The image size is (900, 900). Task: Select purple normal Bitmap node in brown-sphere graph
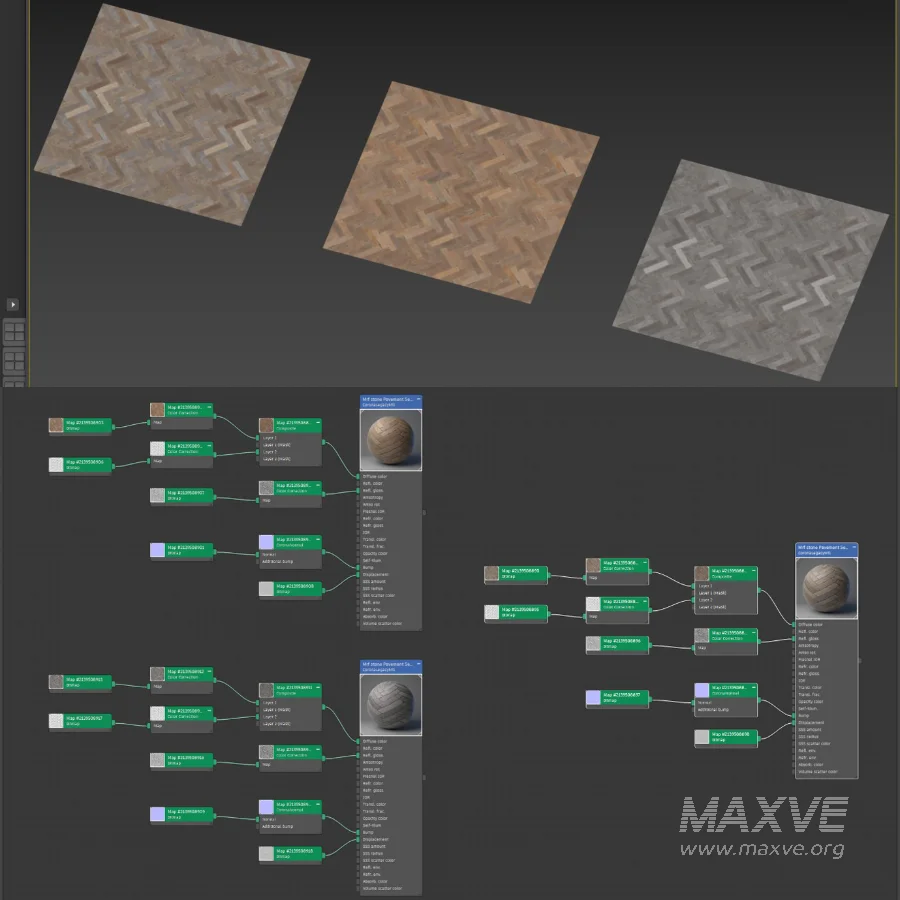pyautogui.click(x=182, y=550)
